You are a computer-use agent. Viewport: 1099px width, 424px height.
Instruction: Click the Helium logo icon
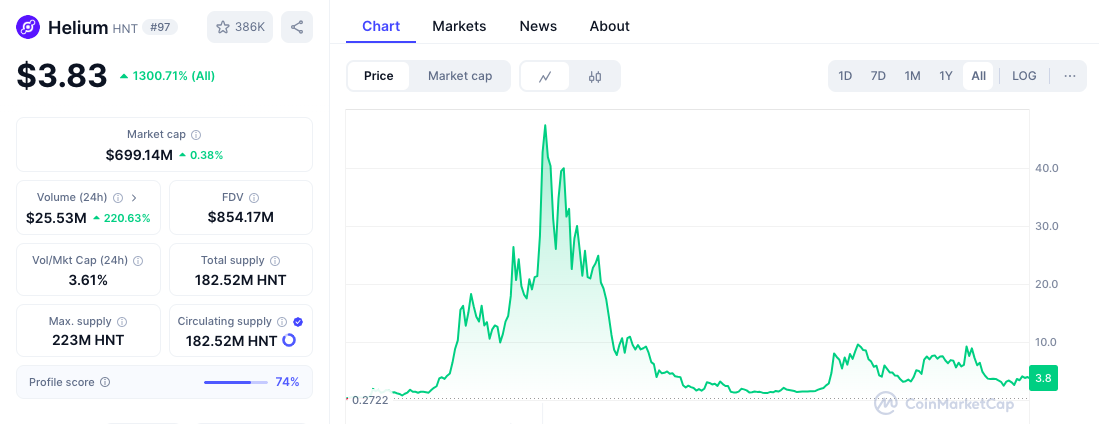point(29,27)
